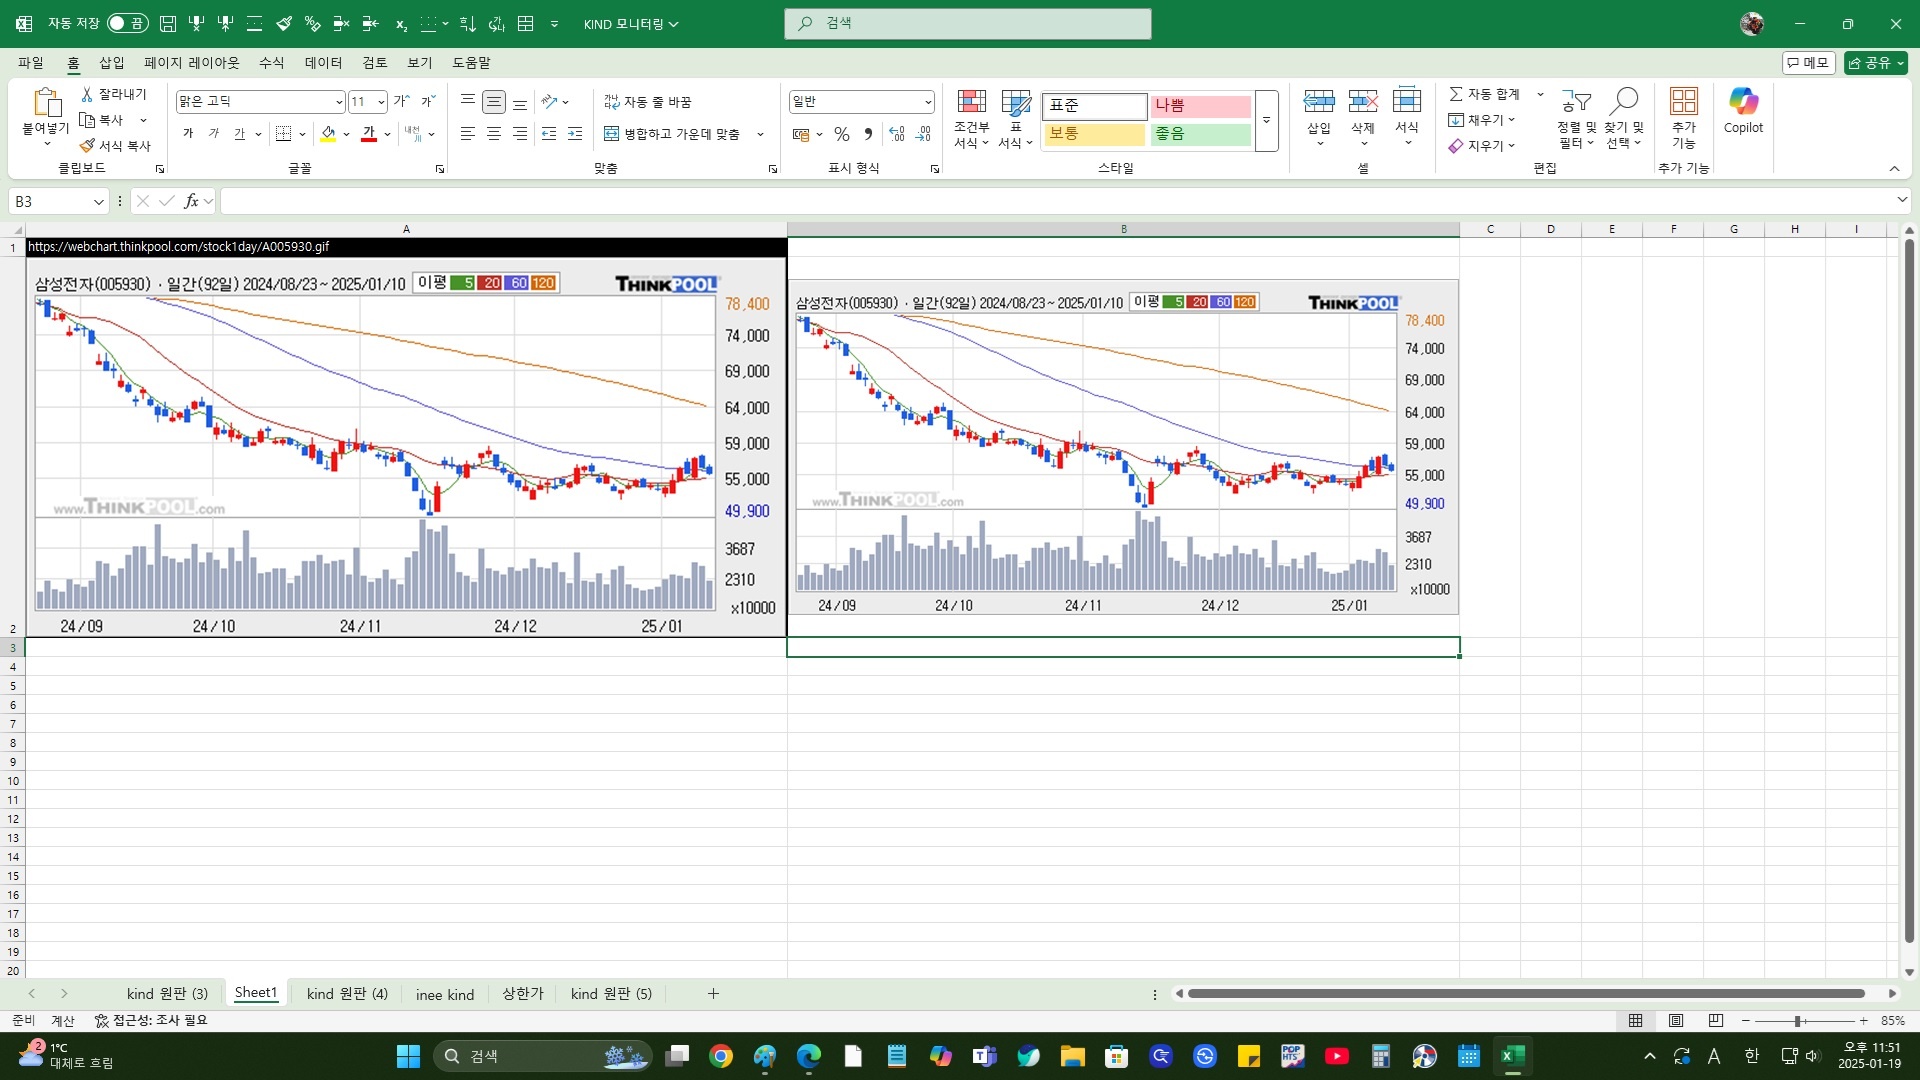1920x1080 pixels.
Task: Decrease font size with the smaller 가 icon
Action: (x=428, y=101)
